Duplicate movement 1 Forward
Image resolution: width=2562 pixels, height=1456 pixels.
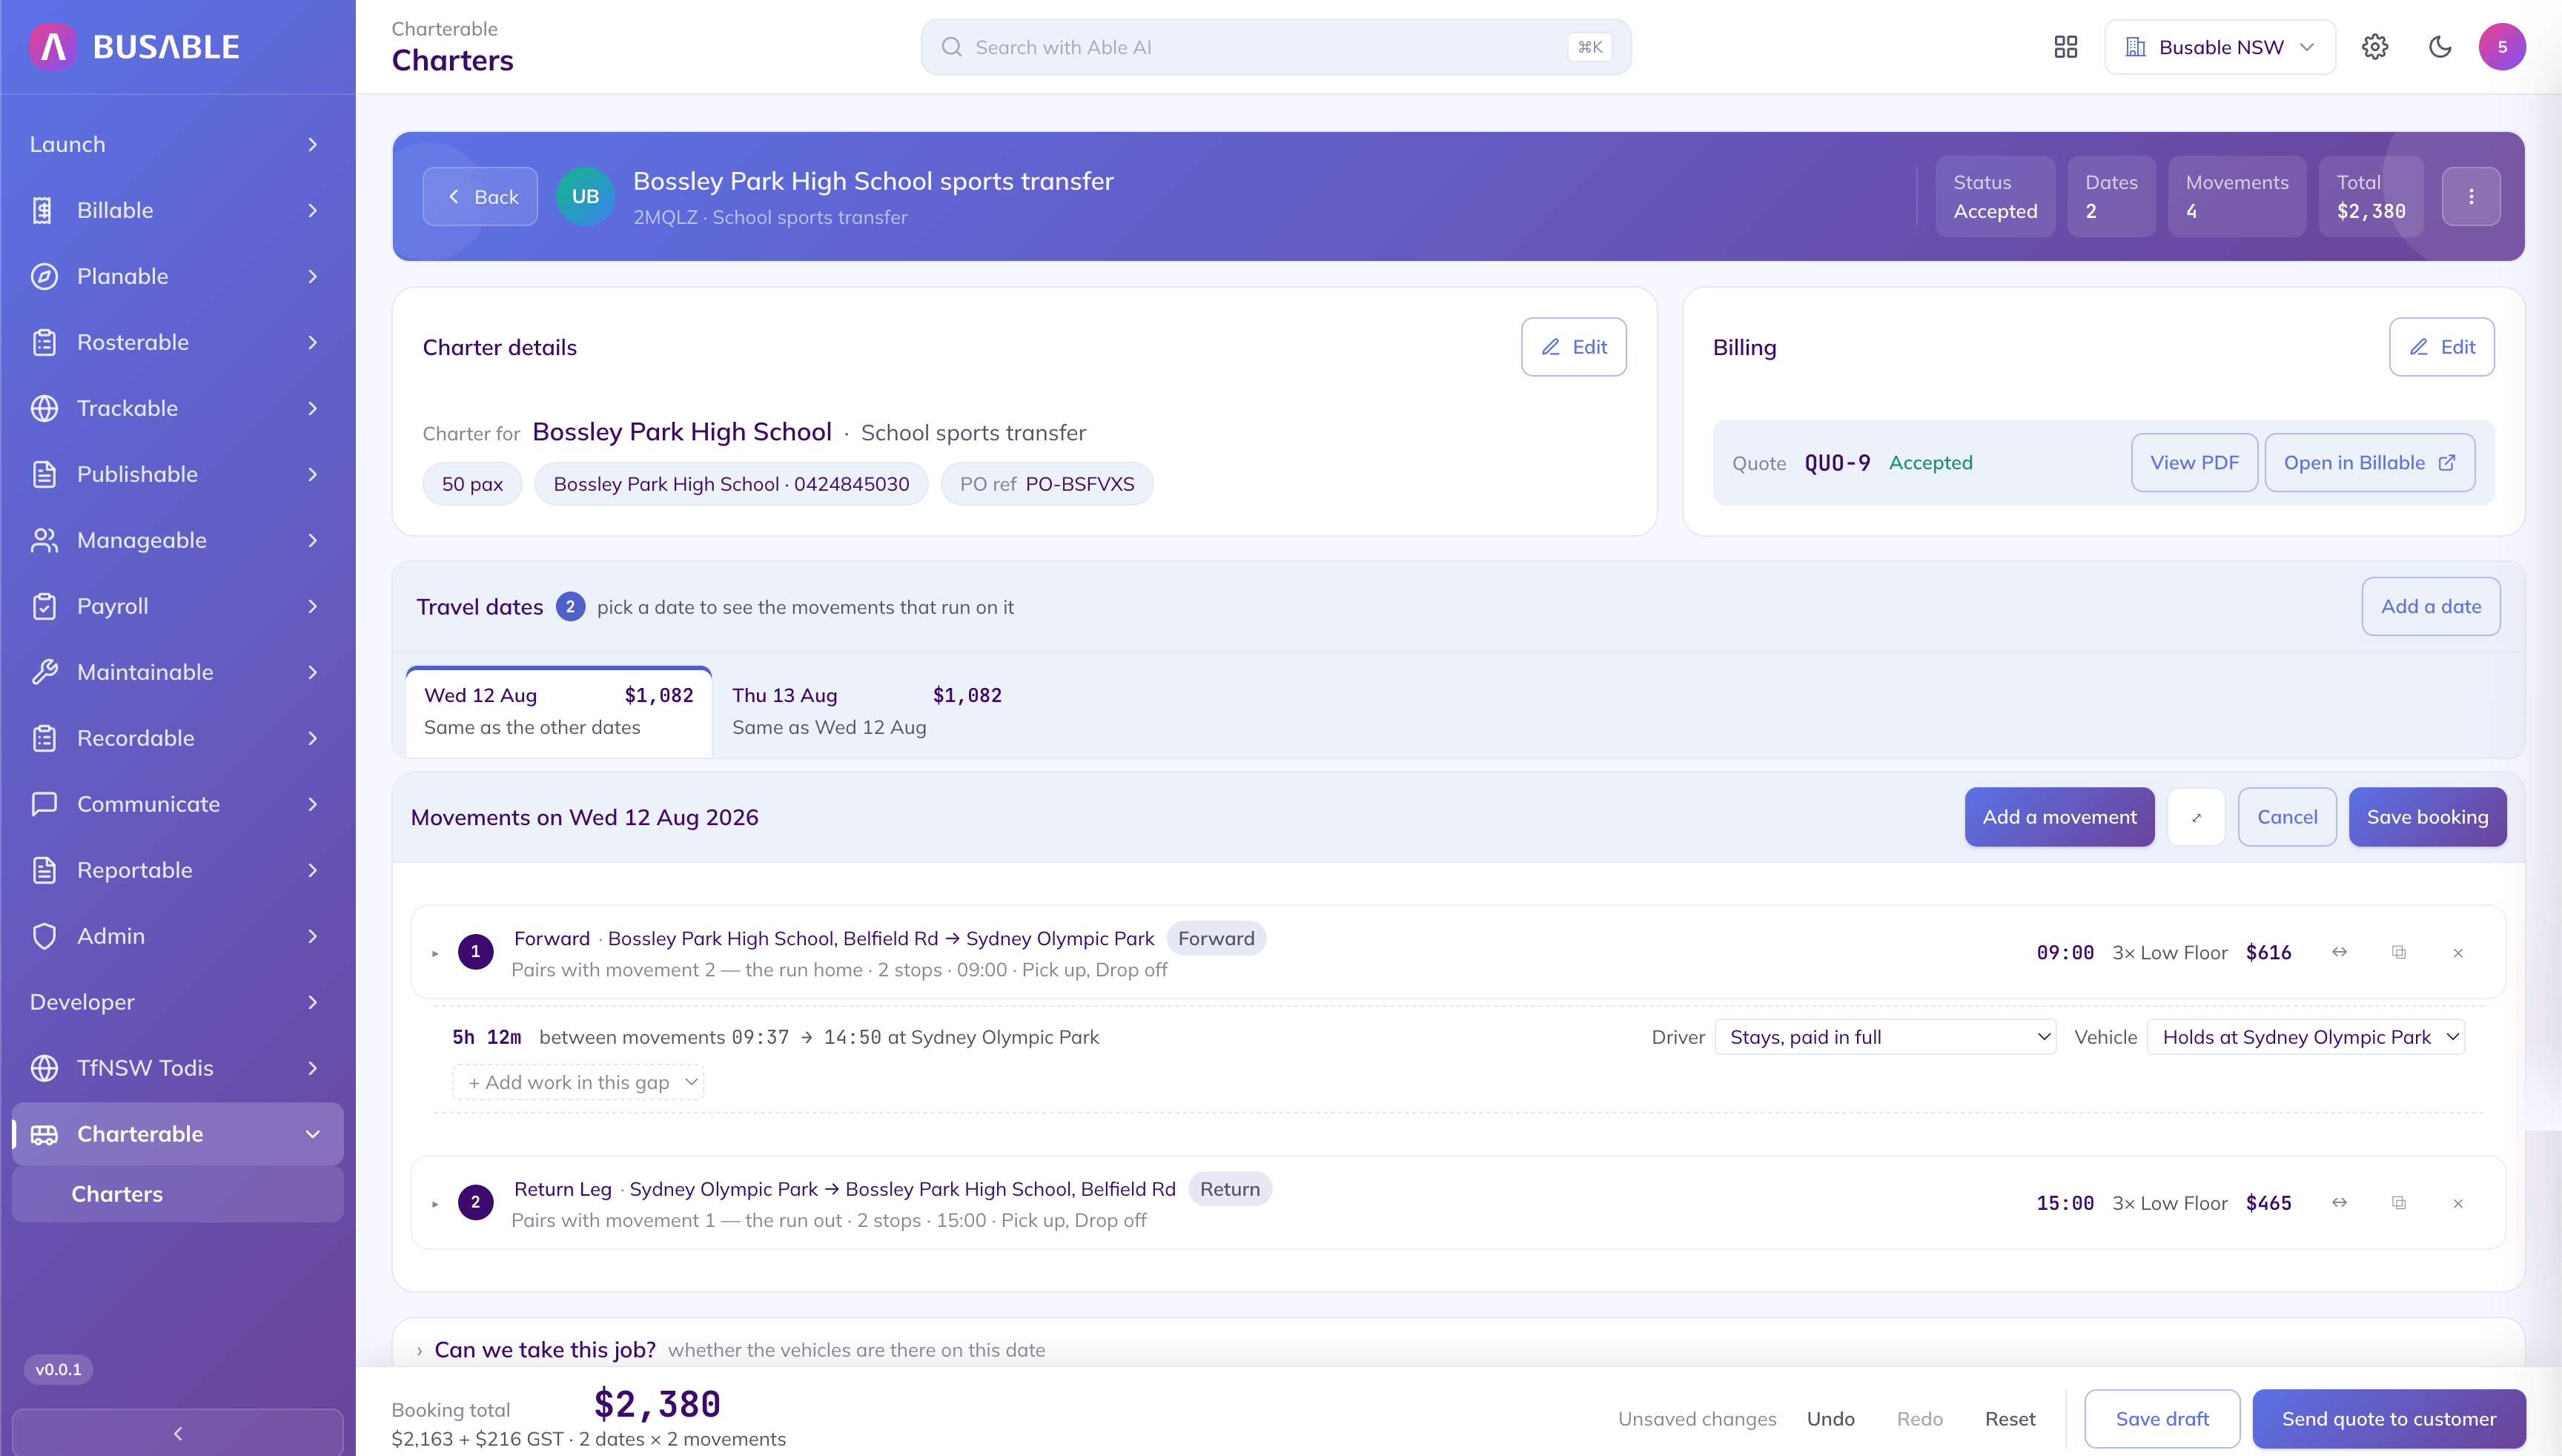(2399, 952)
